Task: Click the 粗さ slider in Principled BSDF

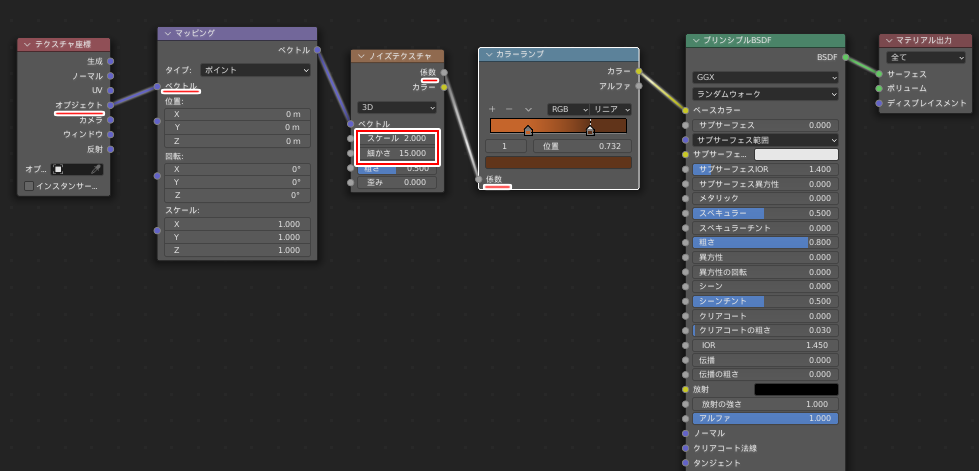Action: coord(765,242)
